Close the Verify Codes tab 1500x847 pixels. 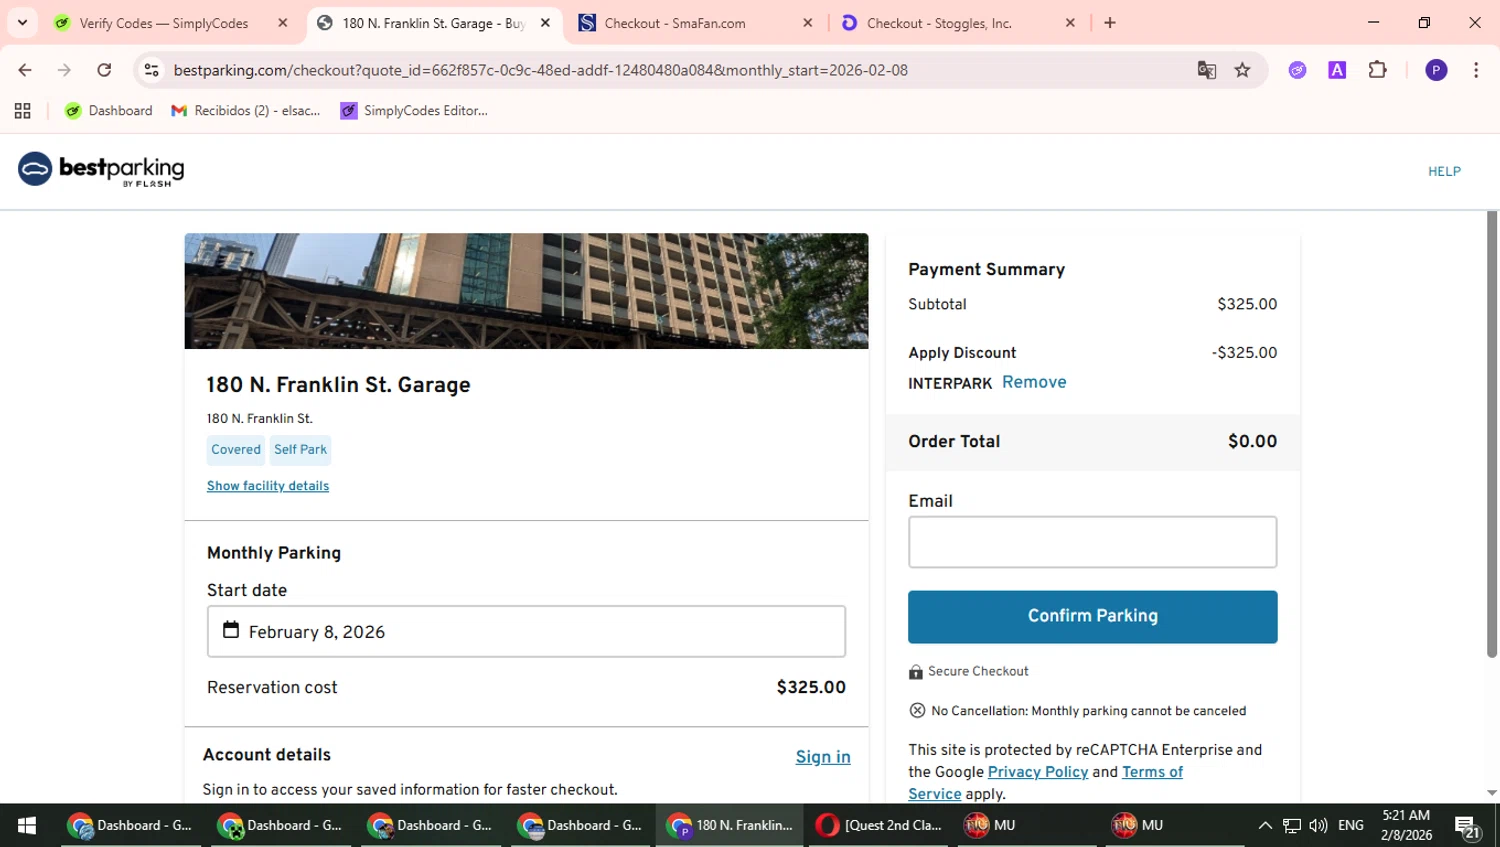click(x=283, y=23)
